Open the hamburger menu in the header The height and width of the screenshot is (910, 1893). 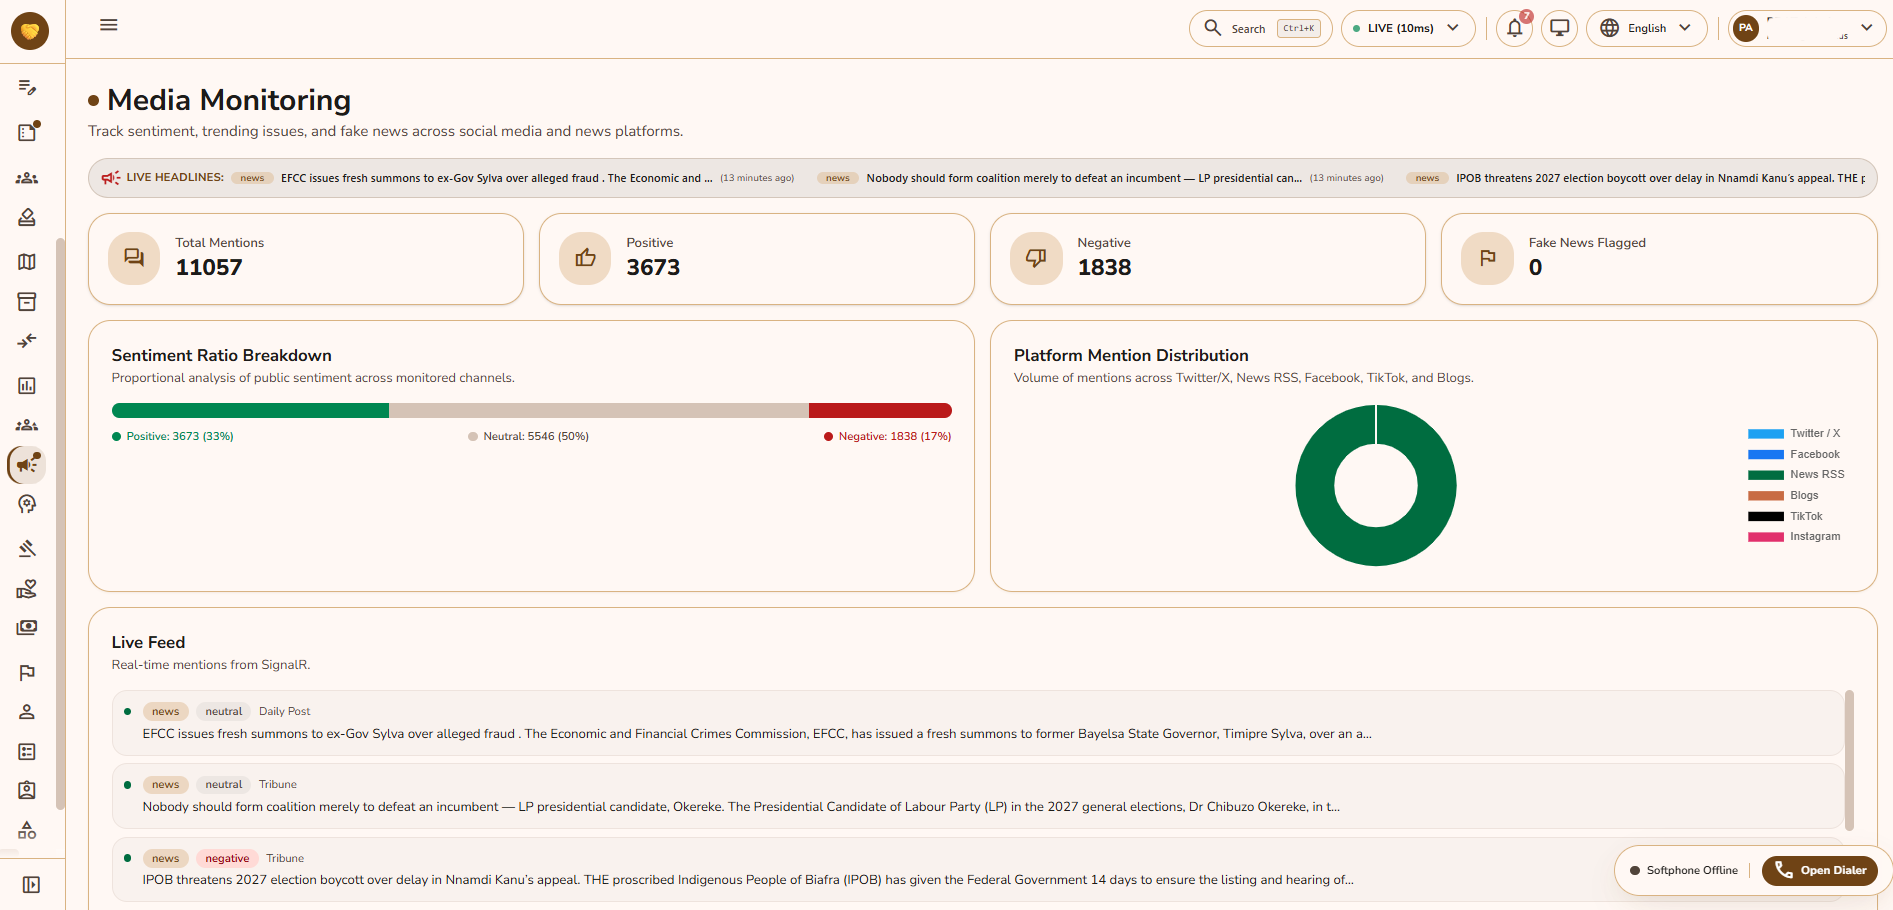coord(109,25)
